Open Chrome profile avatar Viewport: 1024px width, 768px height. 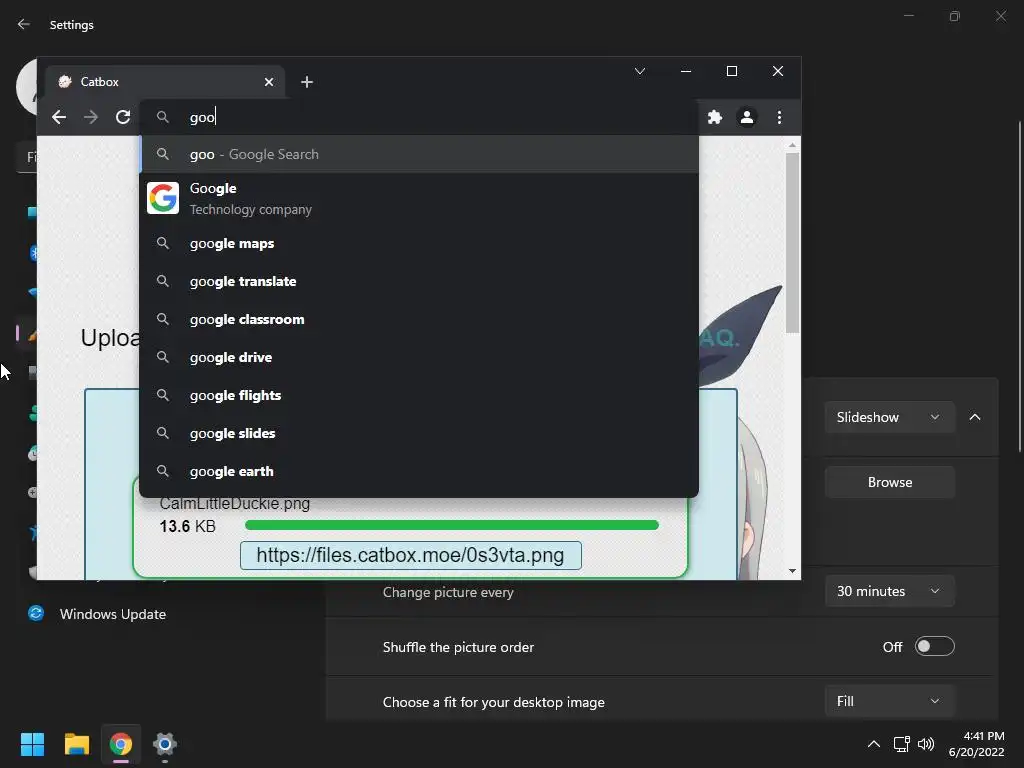(746, 117)
